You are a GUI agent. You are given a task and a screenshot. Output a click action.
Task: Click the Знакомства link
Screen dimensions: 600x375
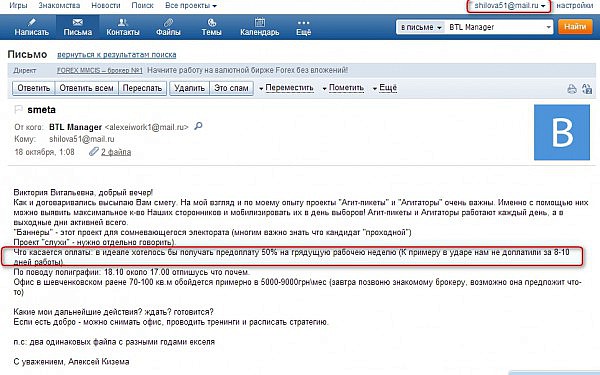point(59,5)
